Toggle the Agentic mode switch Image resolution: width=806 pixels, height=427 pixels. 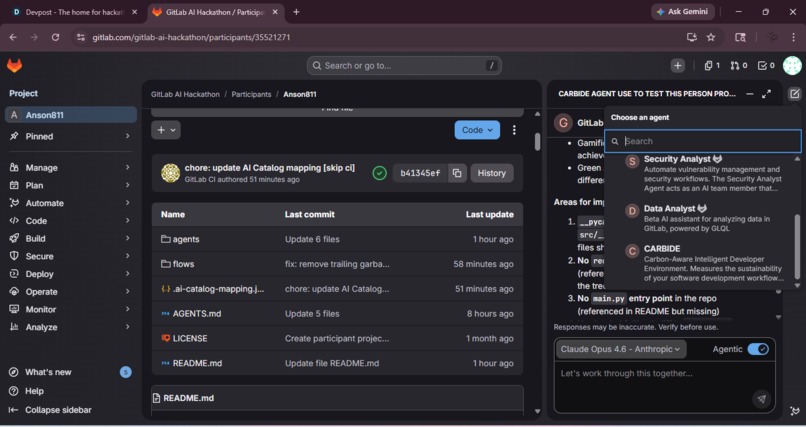(x=758, y=349)
